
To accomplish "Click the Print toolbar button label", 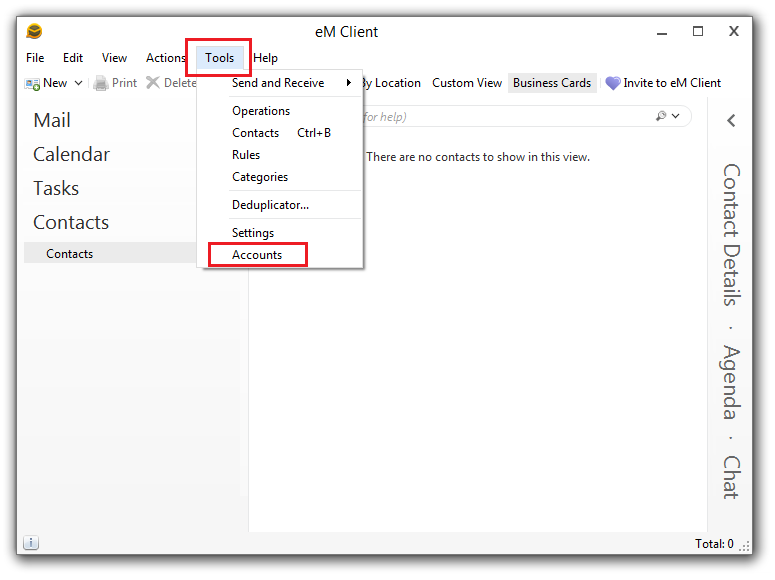I will (124, 83).
